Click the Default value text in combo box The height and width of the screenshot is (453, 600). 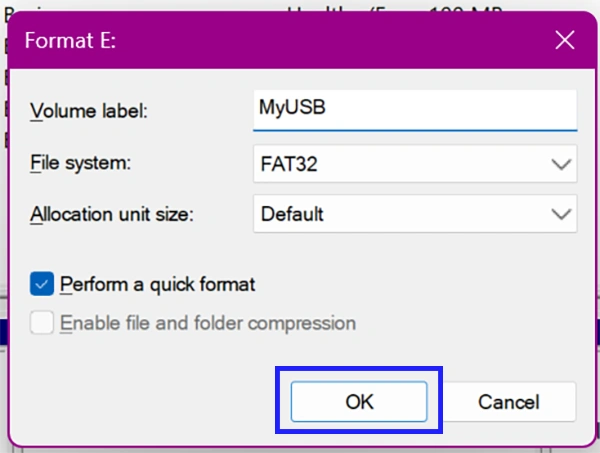[292, 214]
